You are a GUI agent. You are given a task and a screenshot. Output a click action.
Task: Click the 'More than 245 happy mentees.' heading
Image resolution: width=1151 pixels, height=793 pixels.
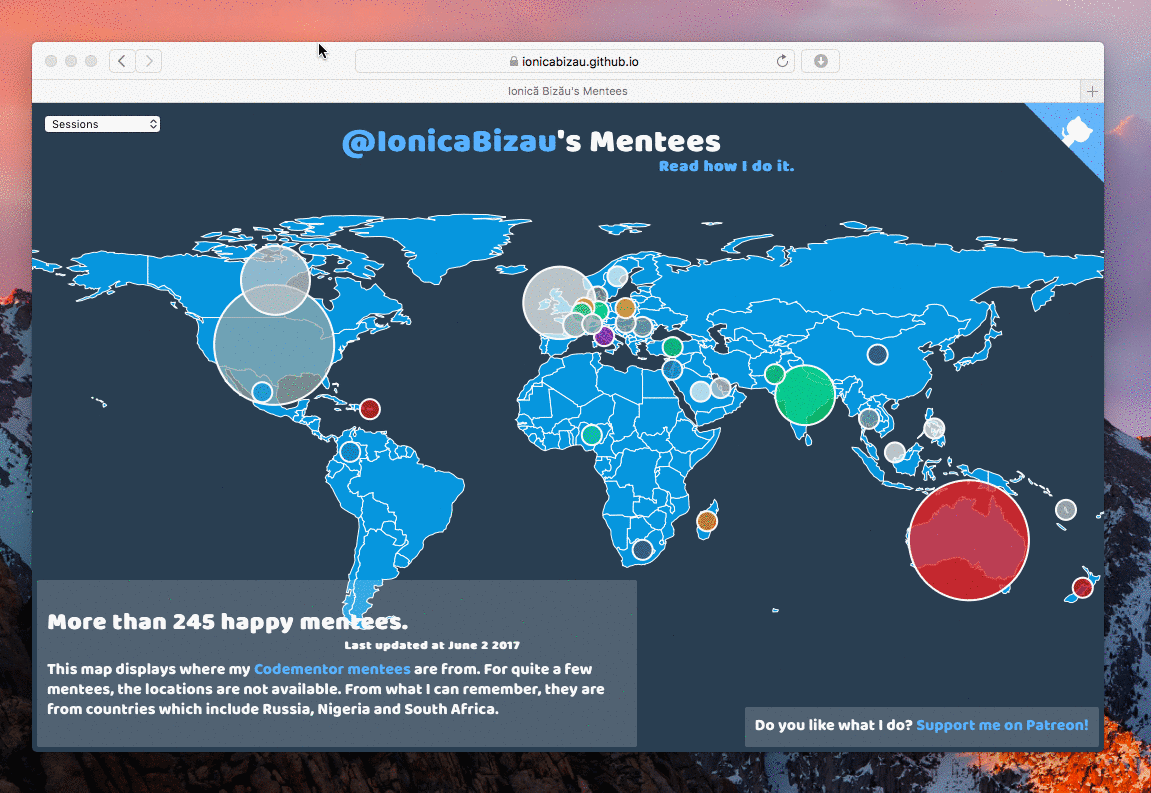coord(228,622)
